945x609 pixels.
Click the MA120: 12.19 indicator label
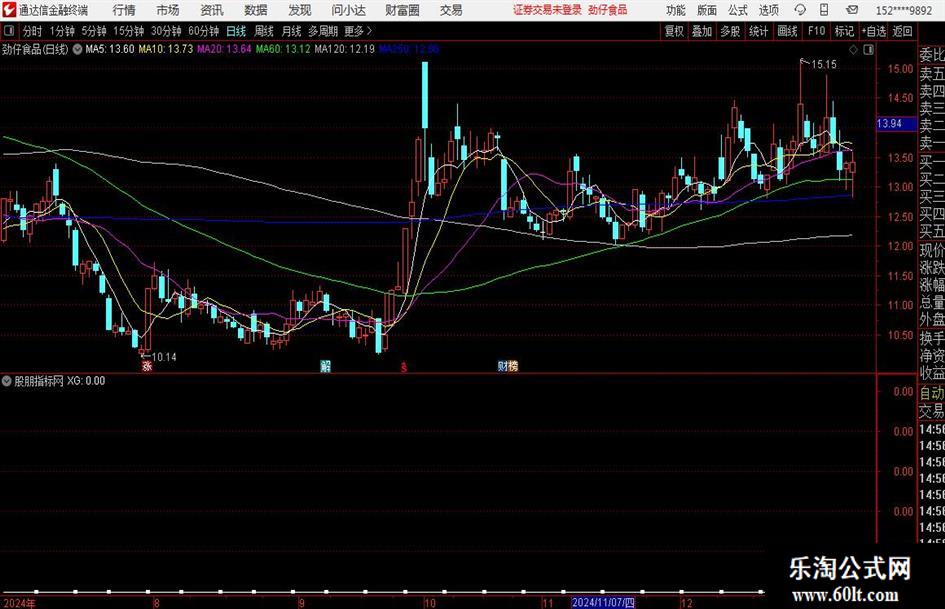pyautogui.click(x=344, y=49)
